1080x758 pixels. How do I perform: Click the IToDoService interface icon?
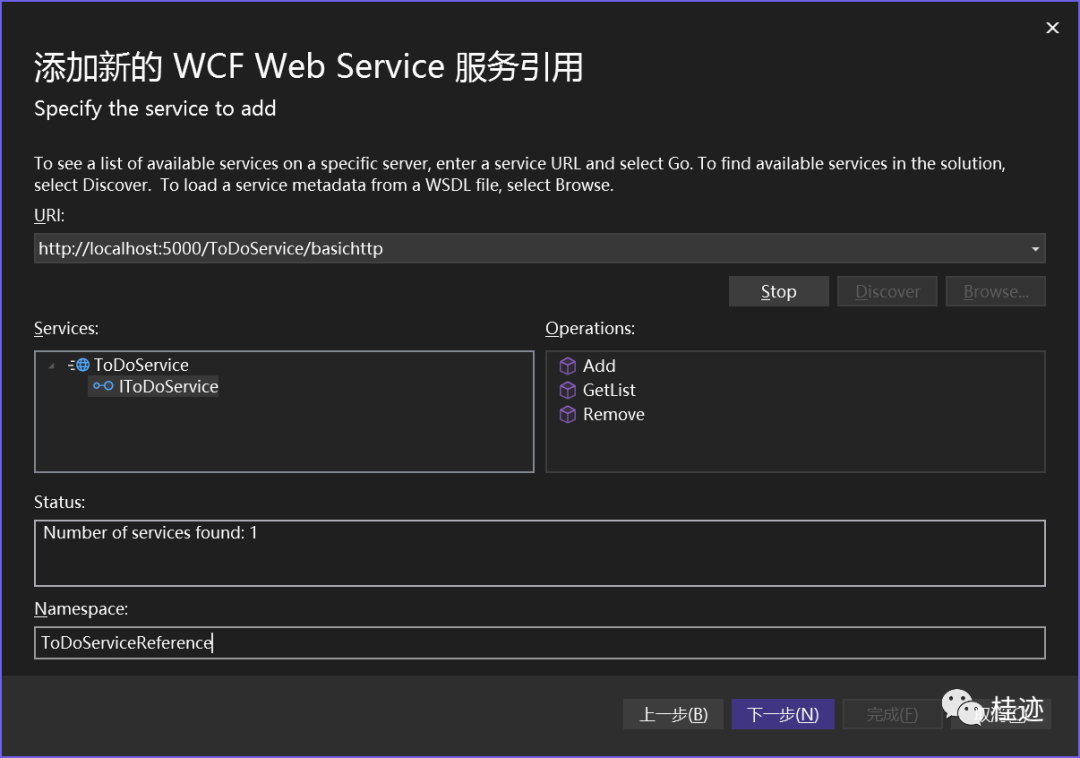(x=103, y=386)
